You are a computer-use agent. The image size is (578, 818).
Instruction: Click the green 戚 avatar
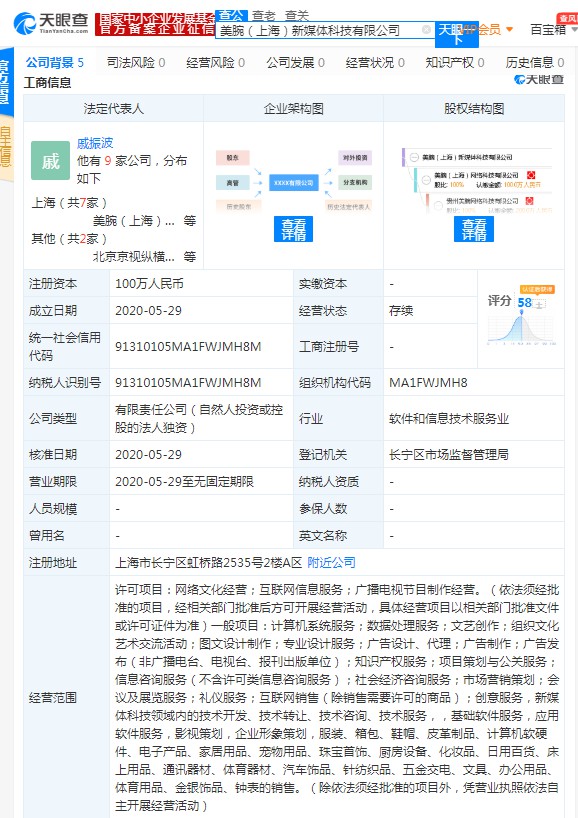coord(50,161)
